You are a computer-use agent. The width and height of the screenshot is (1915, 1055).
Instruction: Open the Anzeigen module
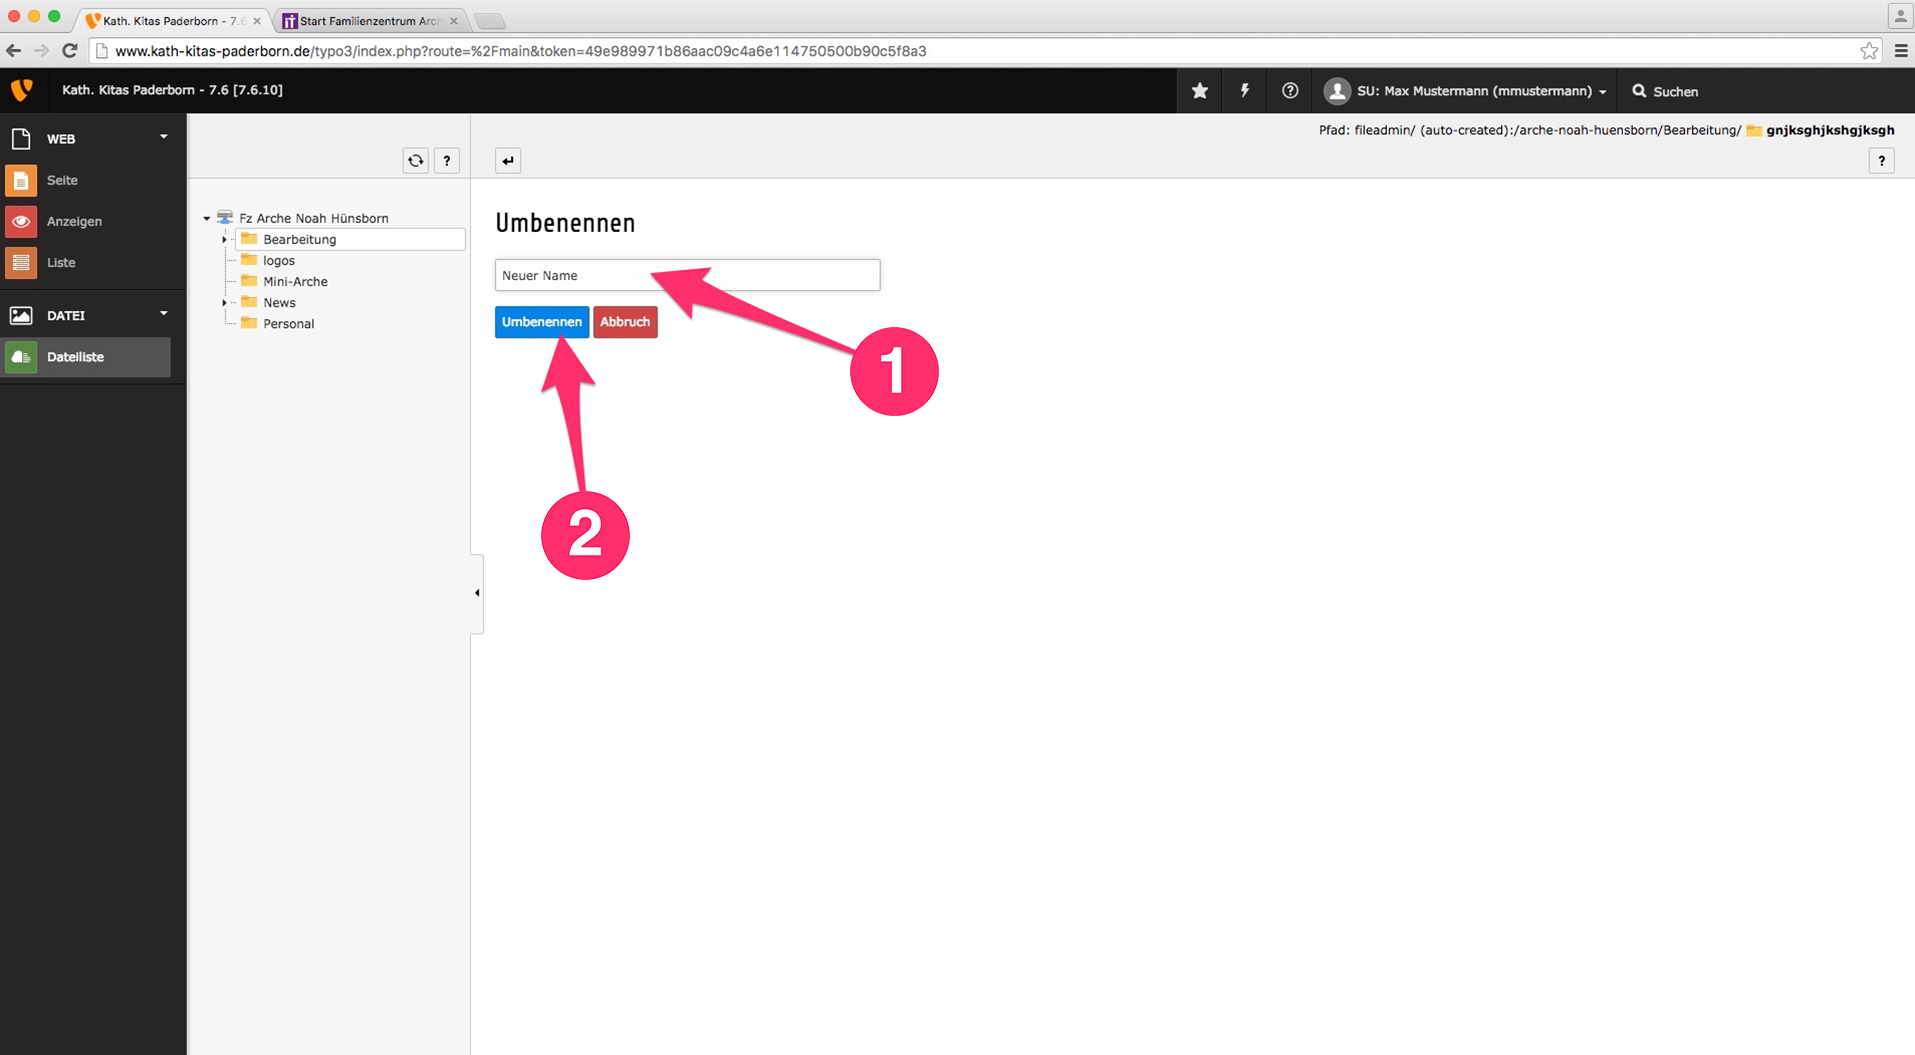point(74,221)
